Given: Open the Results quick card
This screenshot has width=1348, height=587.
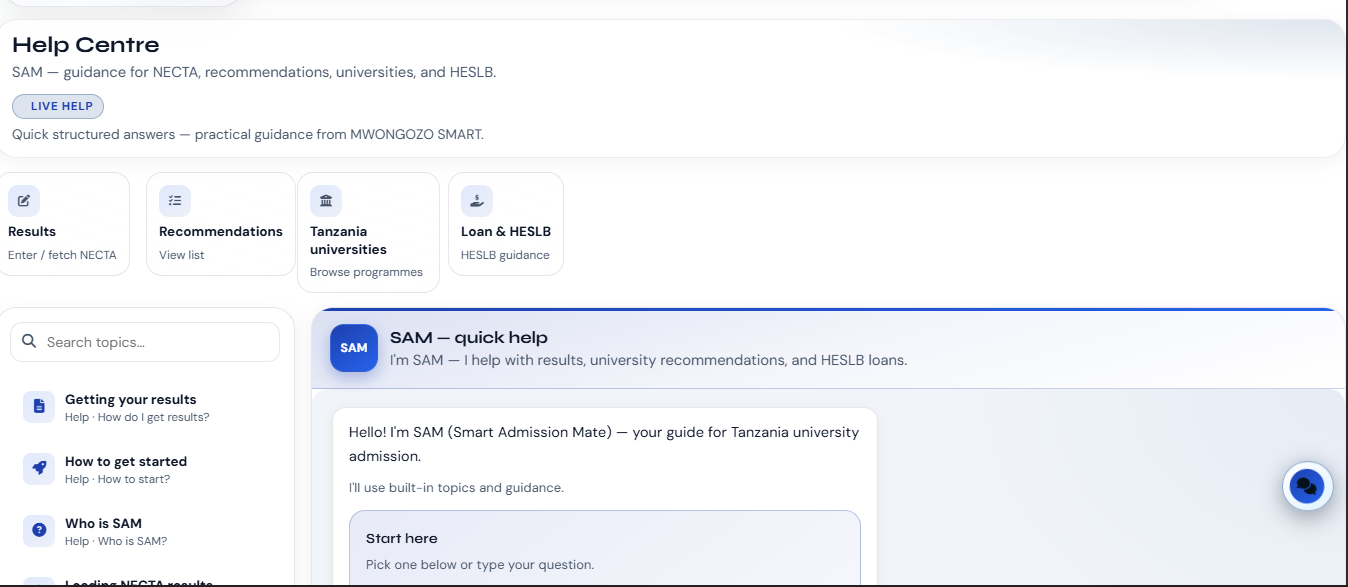Looking at the screenshot, I should [64, 224].
